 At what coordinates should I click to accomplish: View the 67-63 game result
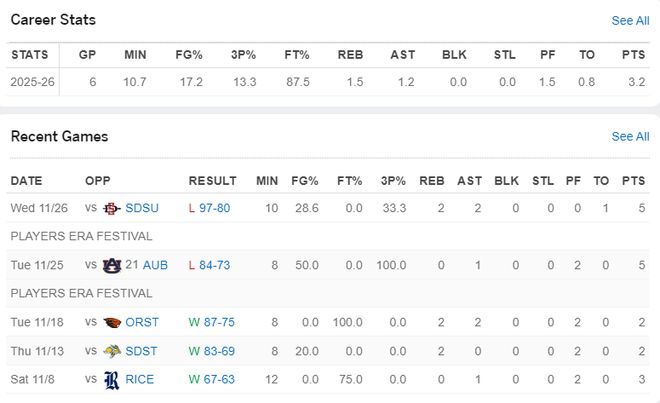[216, 379]
